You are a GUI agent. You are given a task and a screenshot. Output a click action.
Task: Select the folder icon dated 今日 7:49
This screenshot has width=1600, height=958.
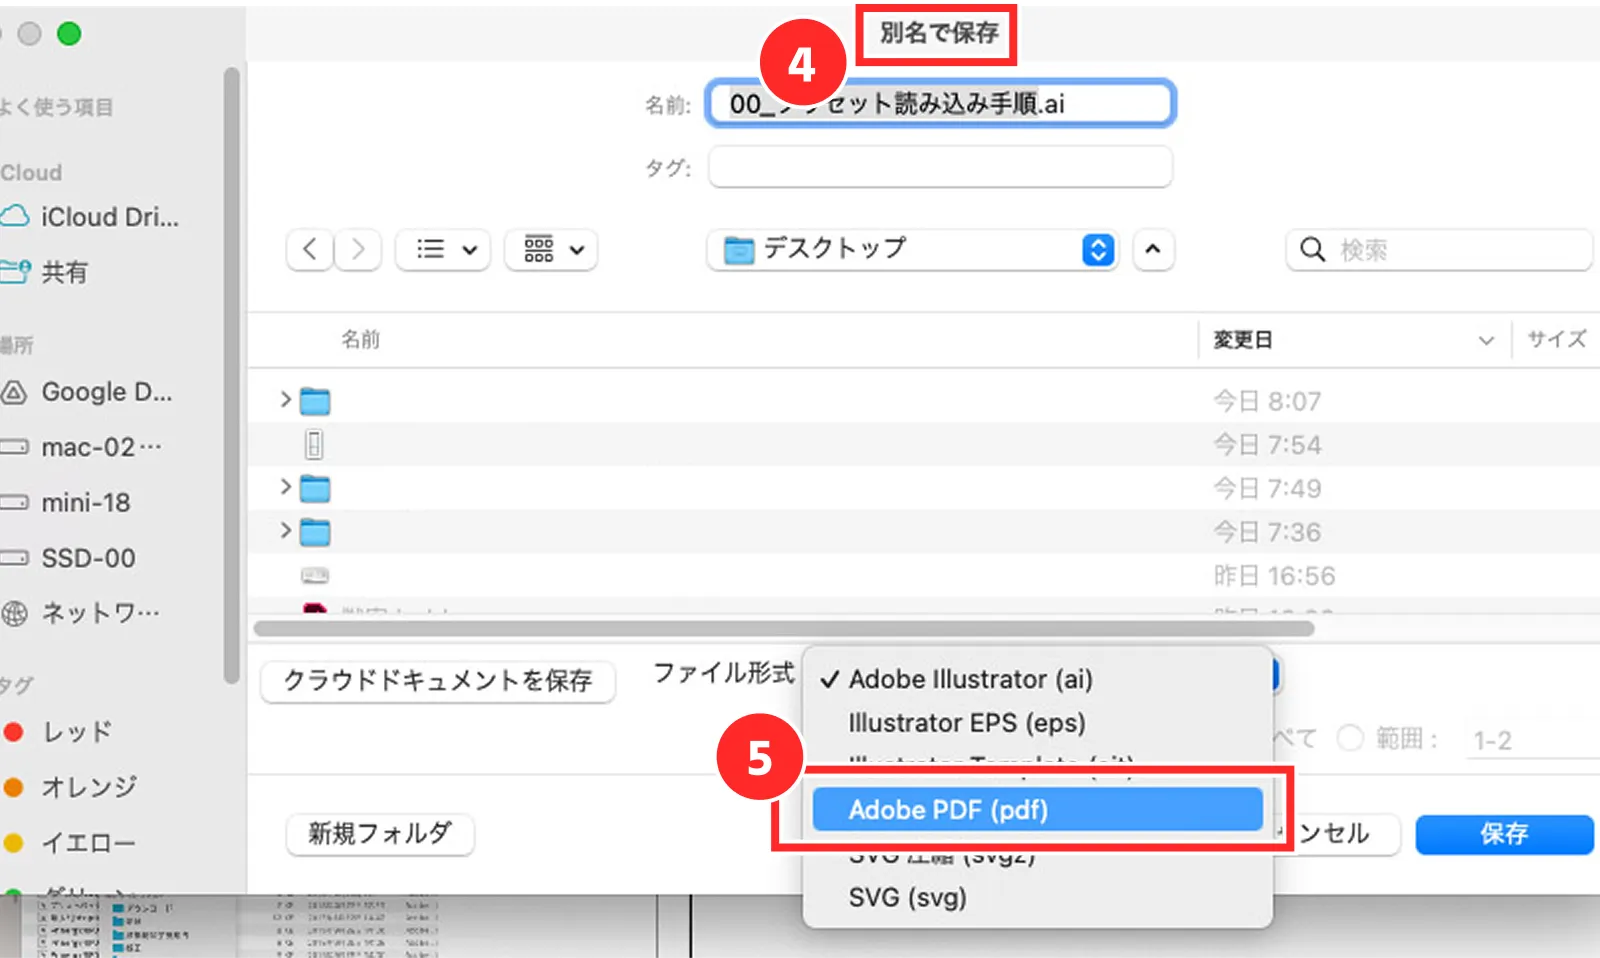coord(315,489)
